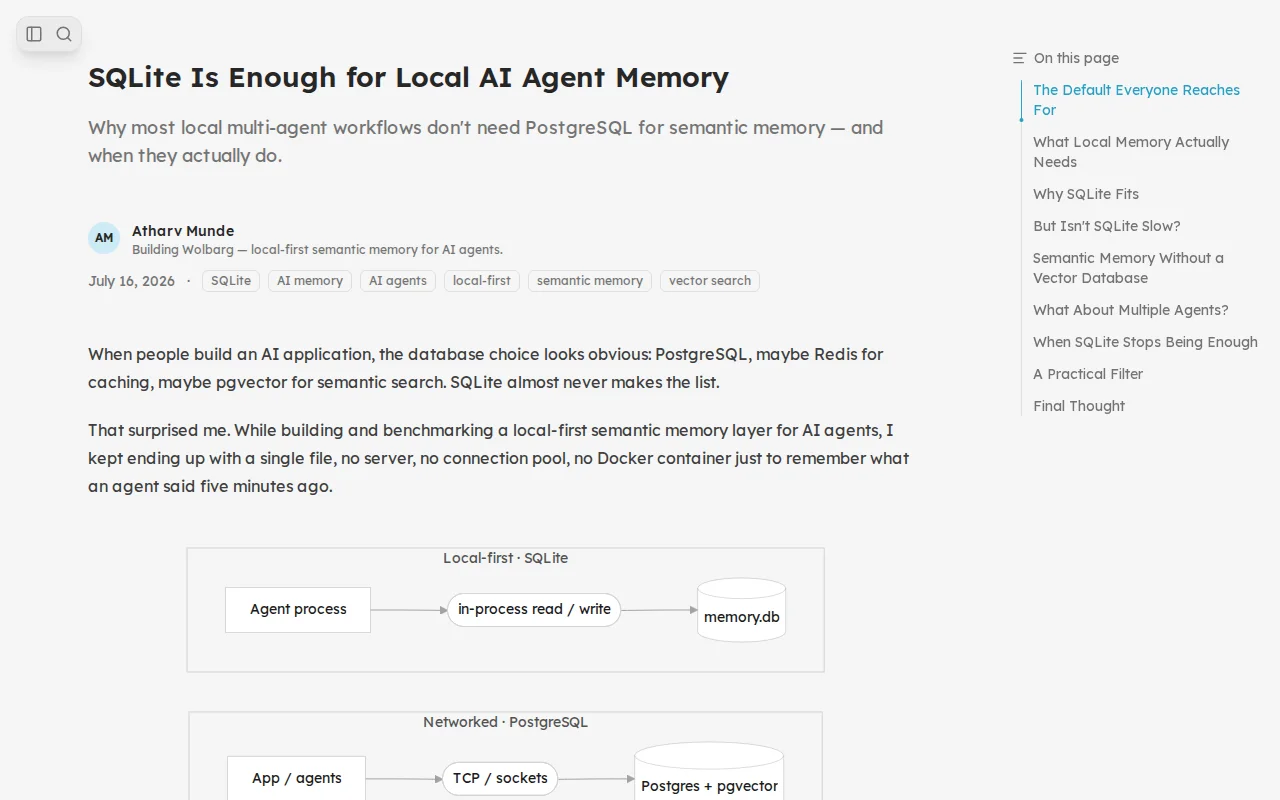This screenshot has width=1280, height=800.
Task: Click the Networked · PostgreSQL diagram label
Action: pos(505,722)
